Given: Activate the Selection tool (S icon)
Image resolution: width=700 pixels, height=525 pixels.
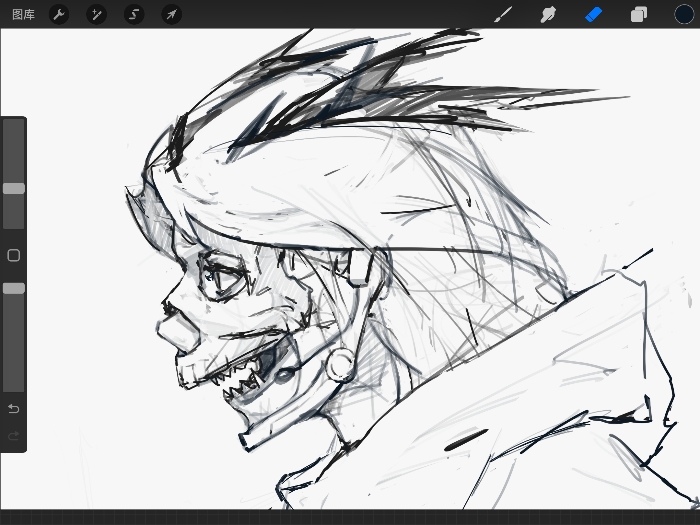Looking at the screenshot, I should tap(134, 14).
